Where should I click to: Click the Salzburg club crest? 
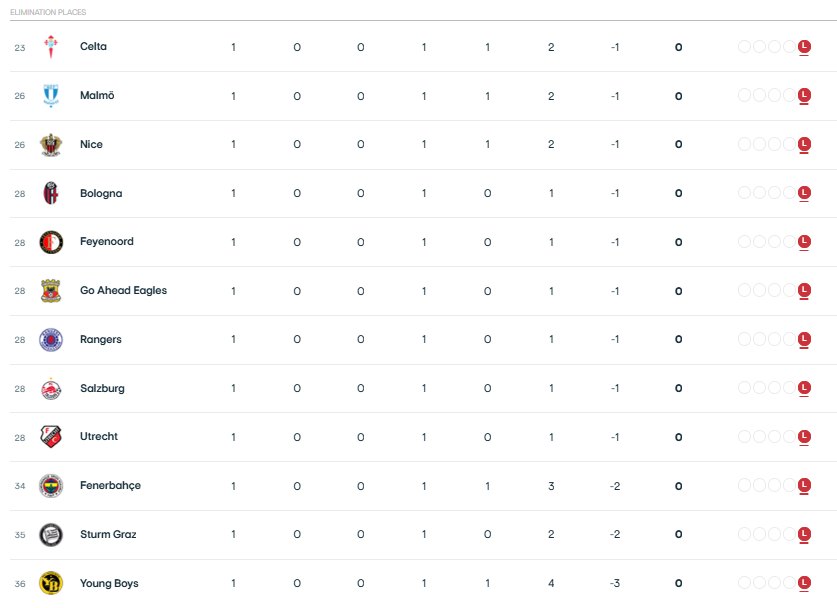point(51,389)
